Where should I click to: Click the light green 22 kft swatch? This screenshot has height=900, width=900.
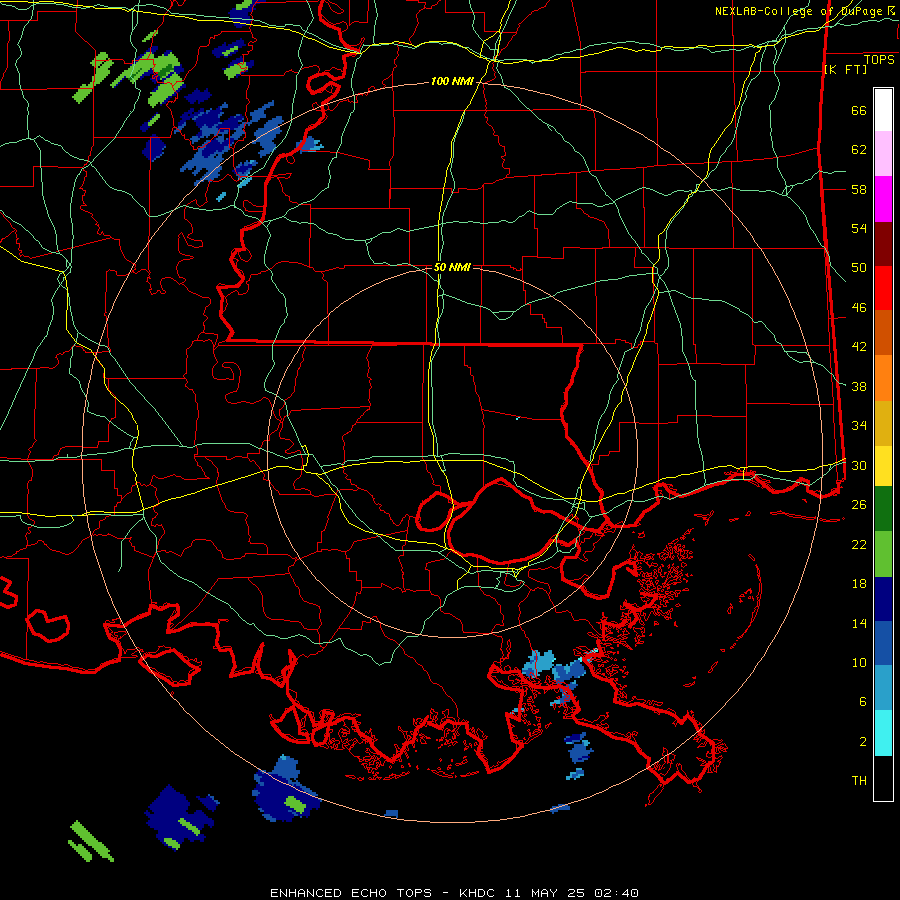883,554
